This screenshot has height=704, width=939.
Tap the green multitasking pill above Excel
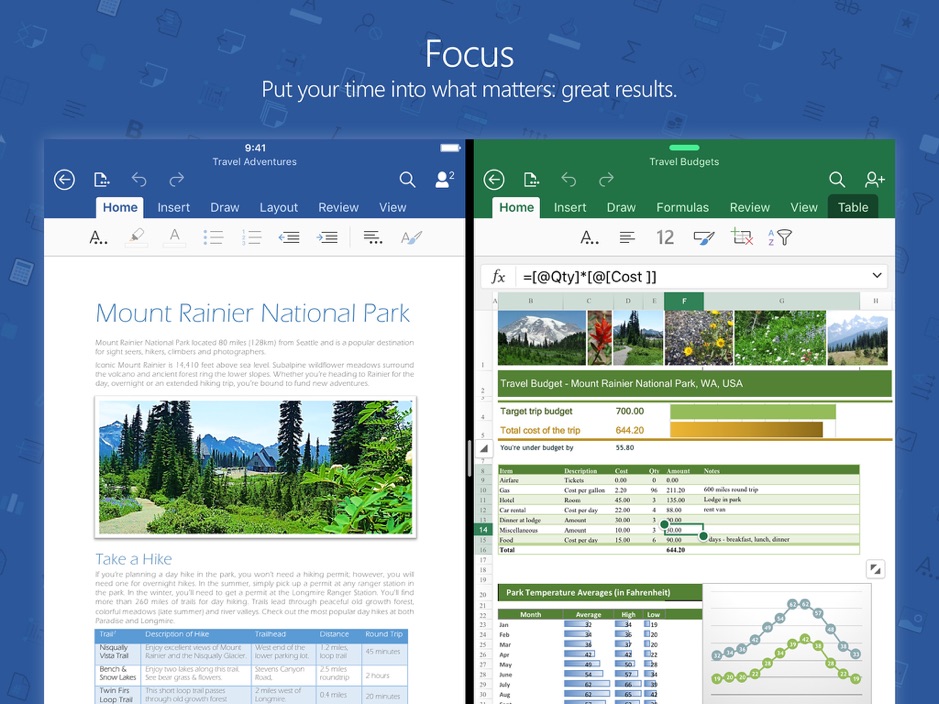(684, 147)
